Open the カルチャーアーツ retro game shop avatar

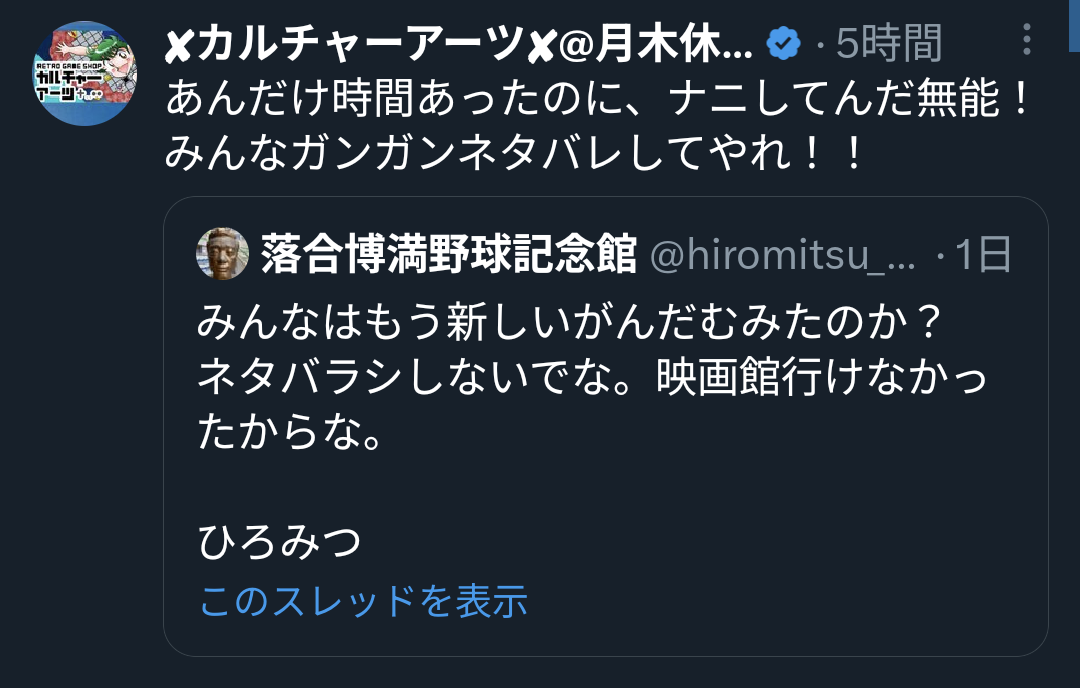pyautogui.click(x=85, y=74)
